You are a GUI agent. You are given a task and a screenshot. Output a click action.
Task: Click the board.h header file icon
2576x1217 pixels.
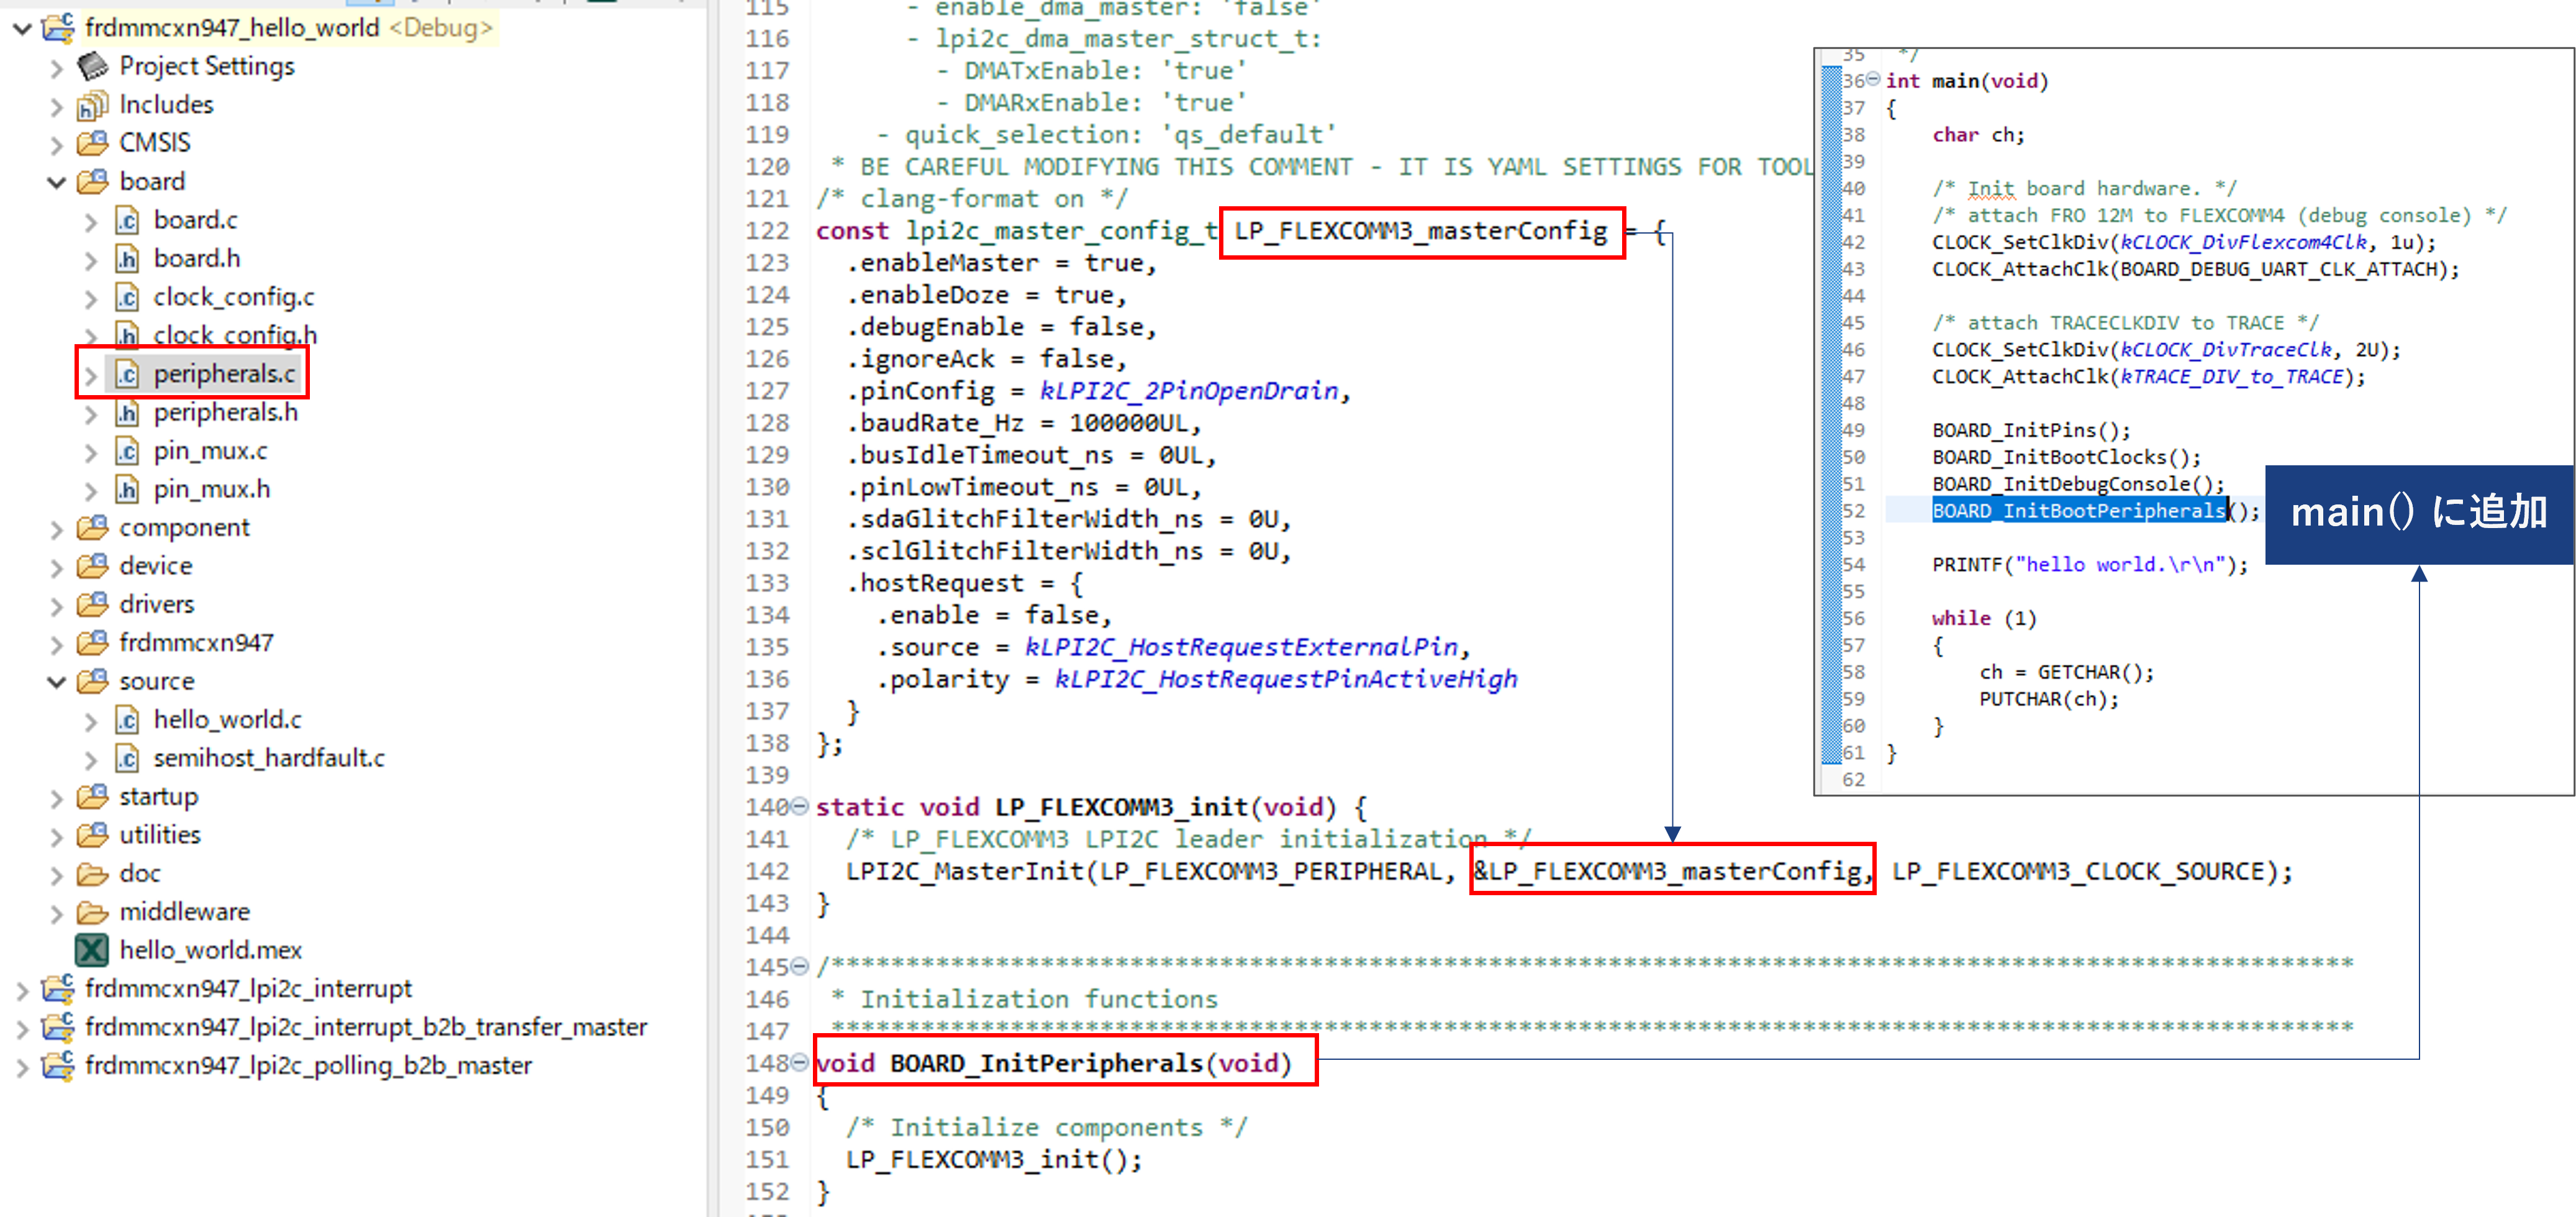(x=127, y=259)
